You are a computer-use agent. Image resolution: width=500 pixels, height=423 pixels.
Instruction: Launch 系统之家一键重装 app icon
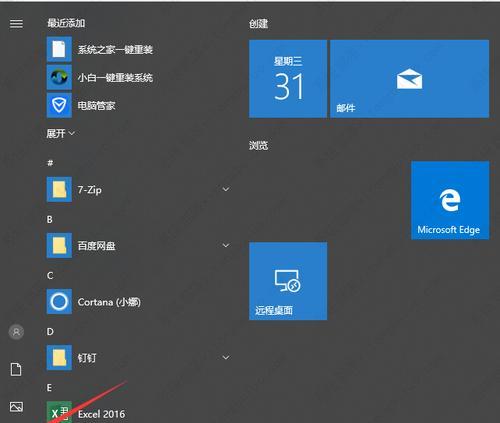pyautogui.click(x=59, y=49)
